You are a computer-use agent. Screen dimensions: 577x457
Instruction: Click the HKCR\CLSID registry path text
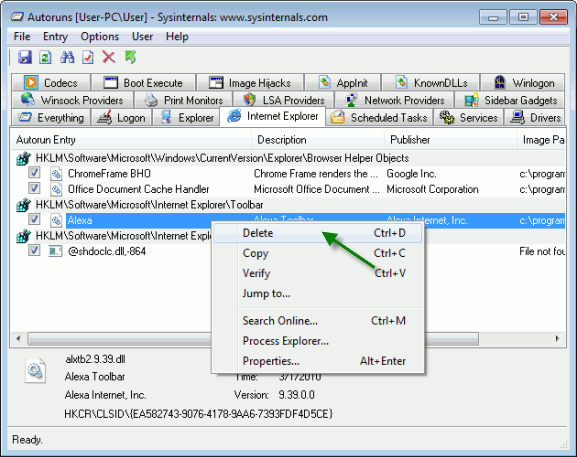(198, 414)
